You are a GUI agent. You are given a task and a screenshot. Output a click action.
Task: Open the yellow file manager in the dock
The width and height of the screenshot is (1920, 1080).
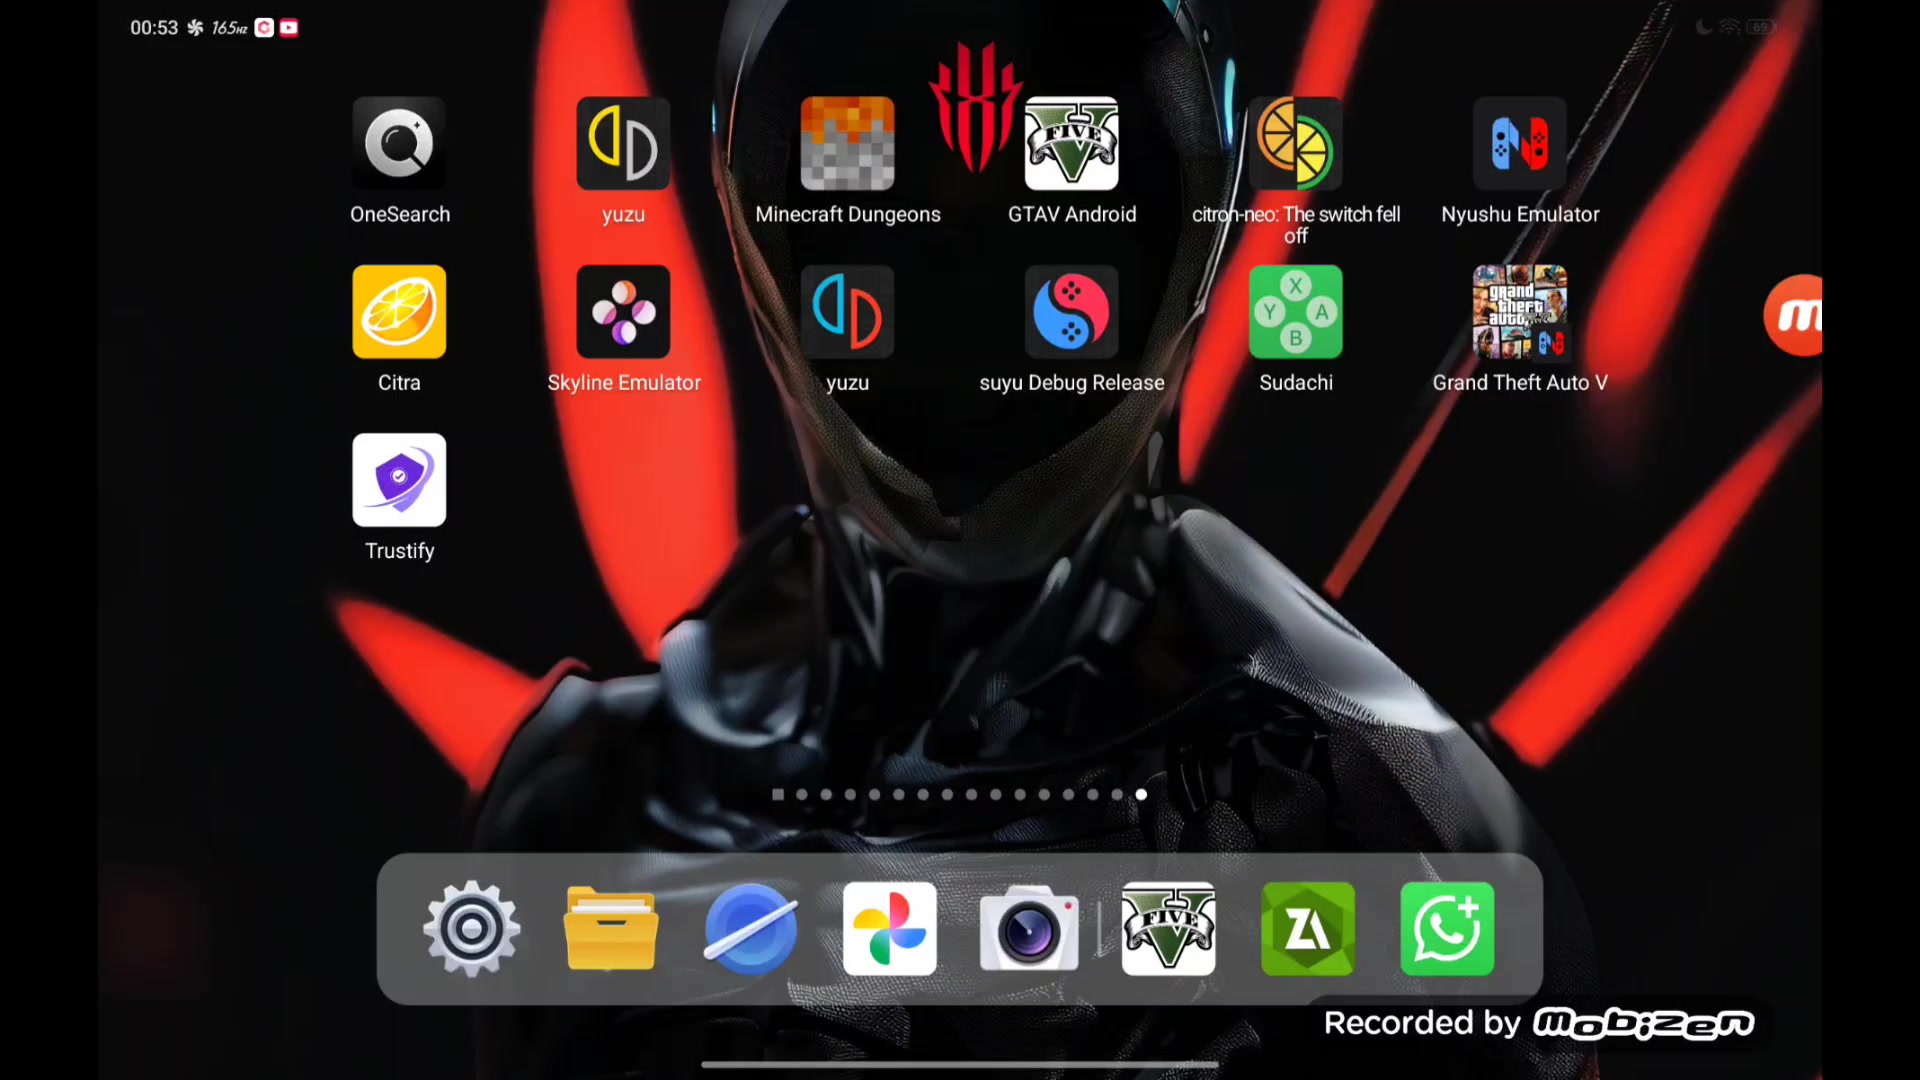610,929
